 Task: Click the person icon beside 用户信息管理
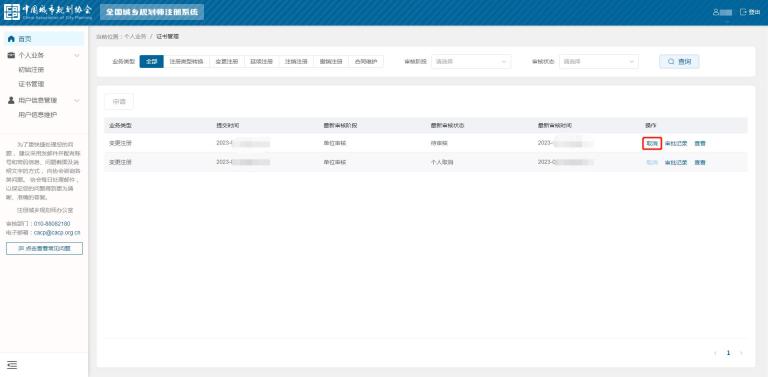[x=11, y=100]
